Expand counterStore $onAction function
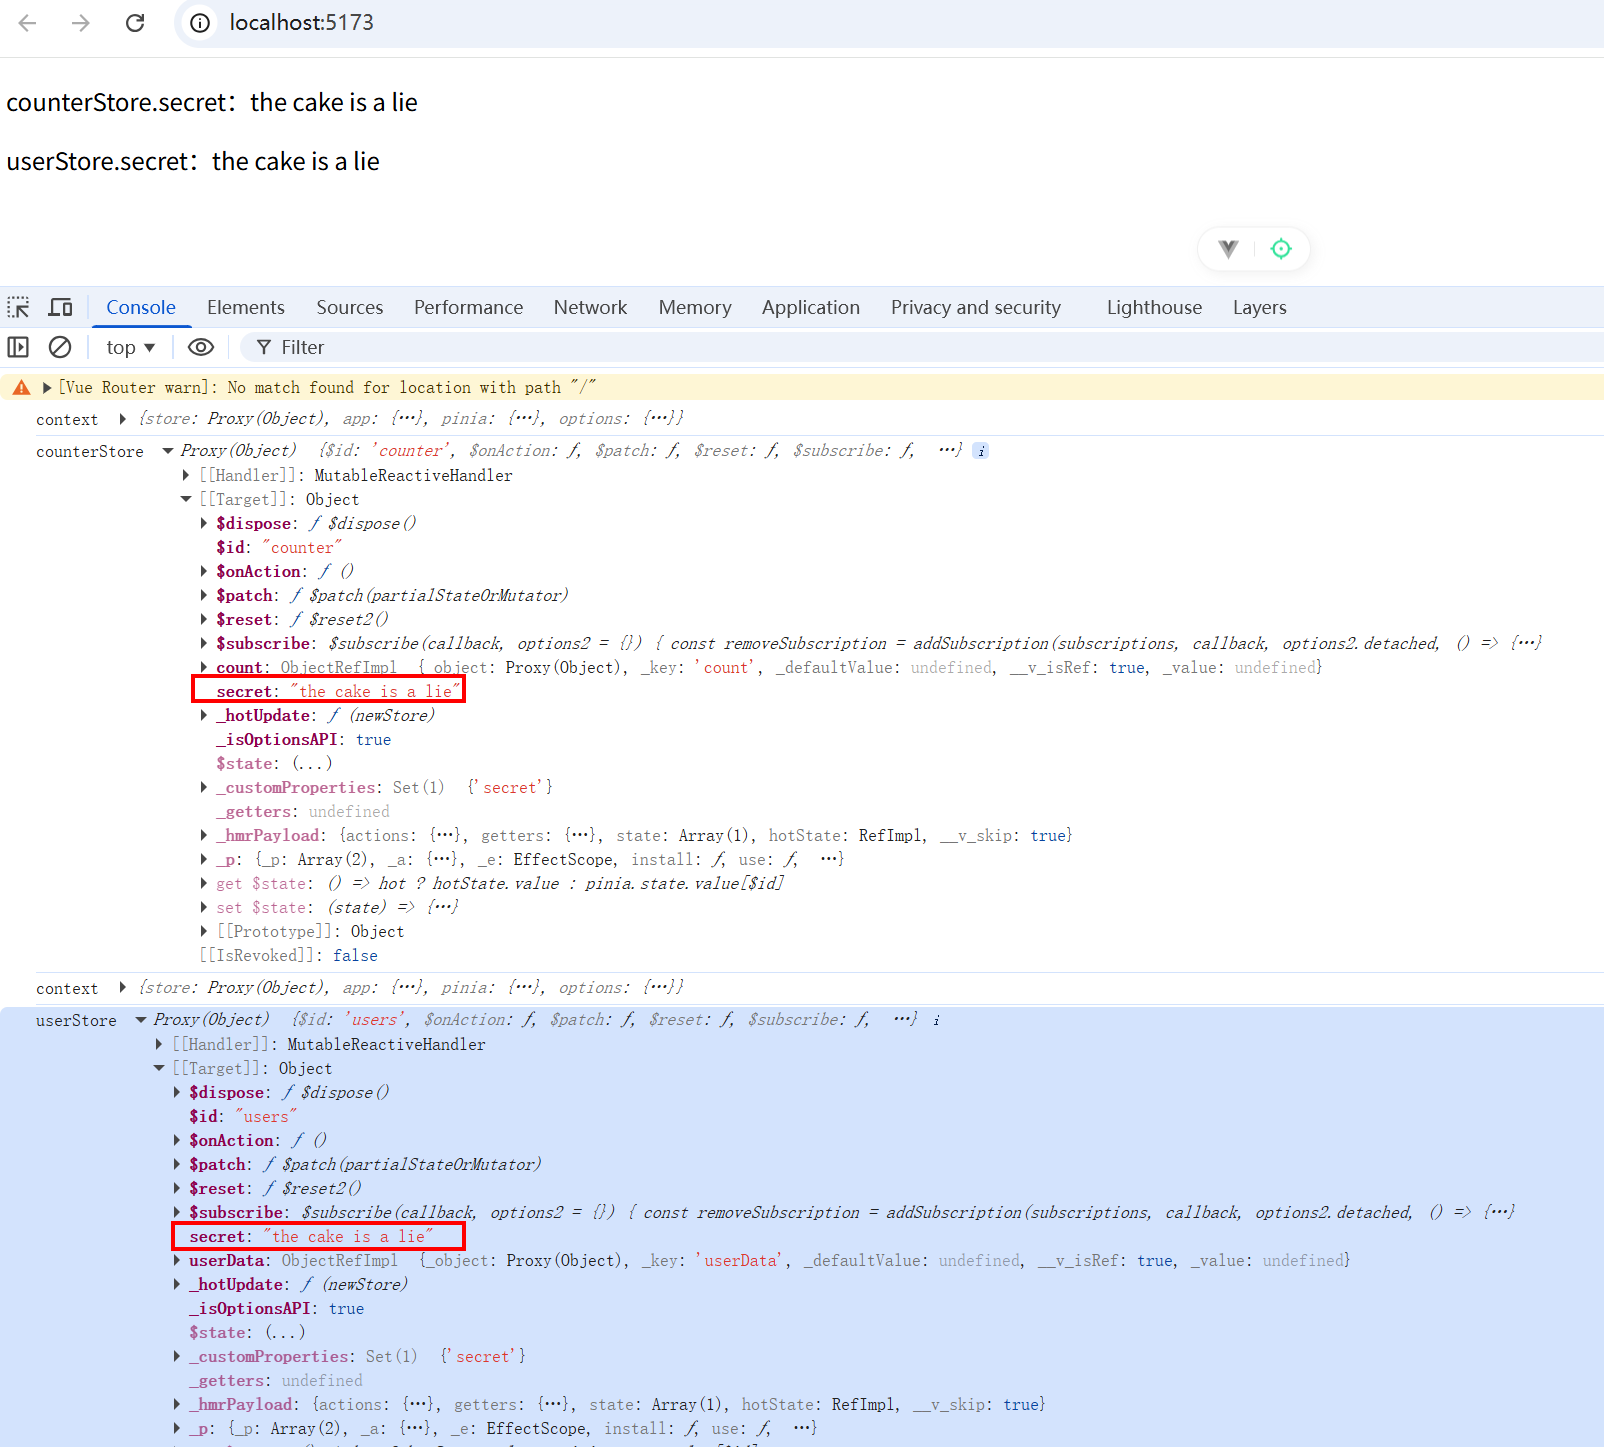Screen dimensions: 1604x1447 204,571
